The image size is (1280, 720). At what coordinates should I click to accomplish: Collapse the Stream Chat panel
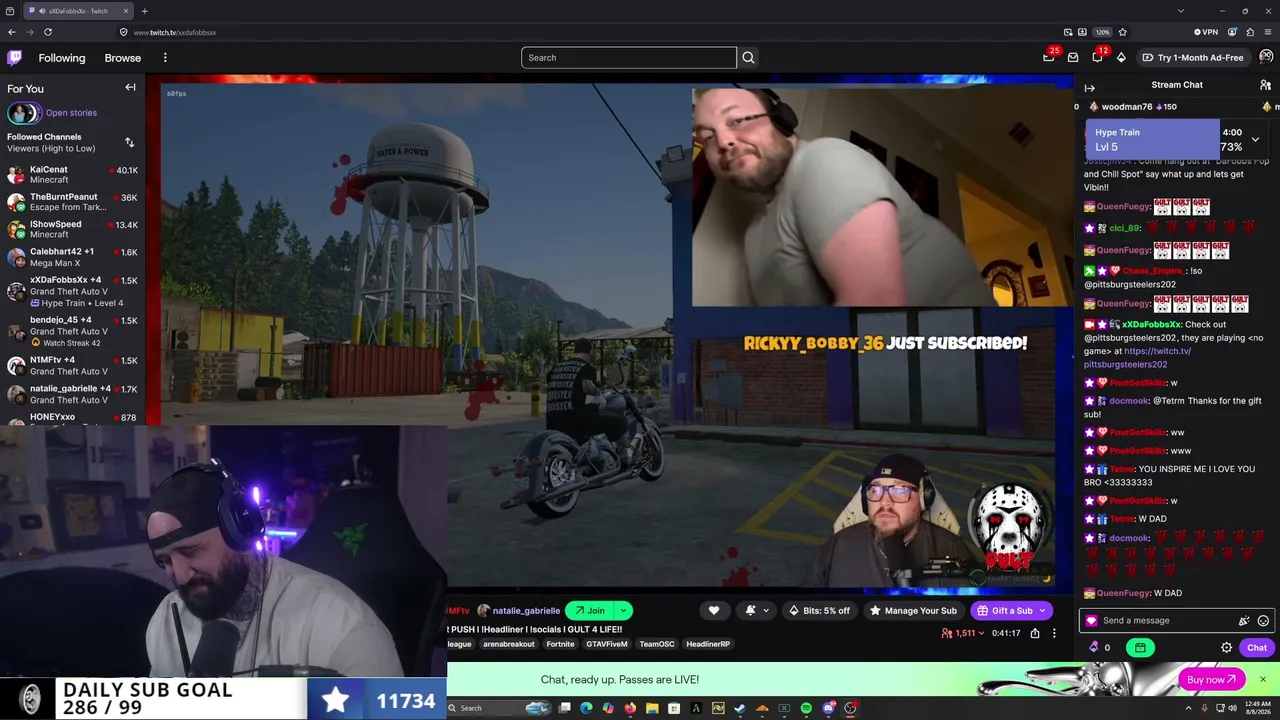click(x=1090, y=88)
